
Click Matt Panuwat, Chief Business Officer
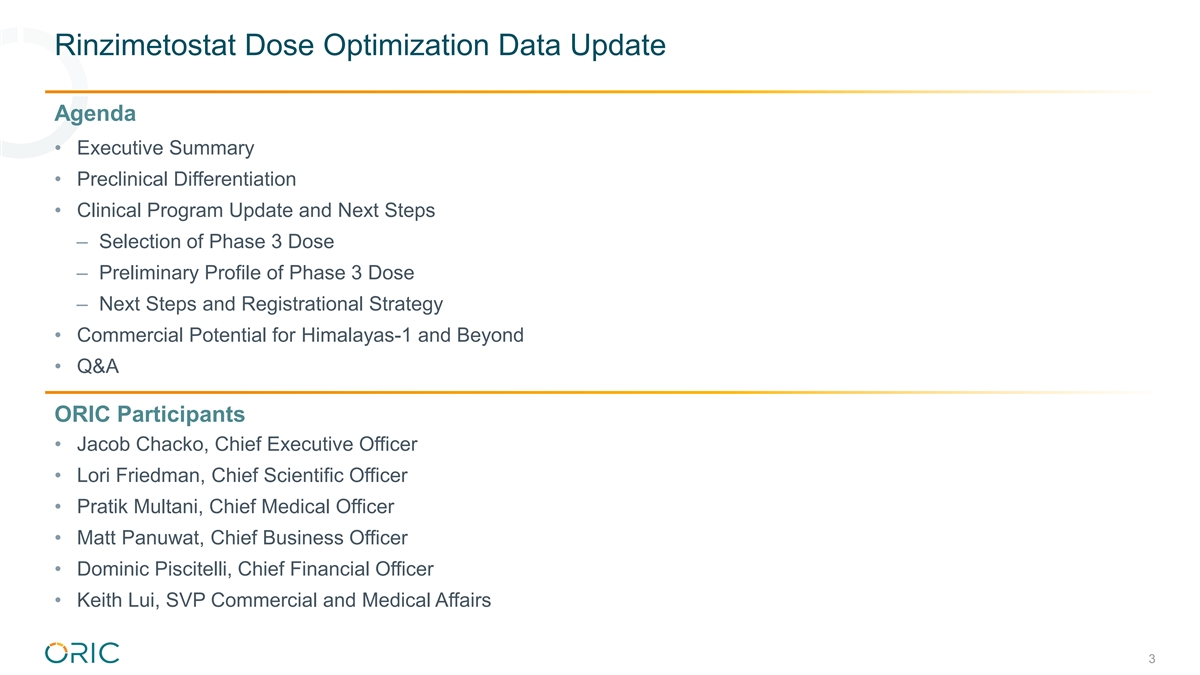click(x=241, y=537)
